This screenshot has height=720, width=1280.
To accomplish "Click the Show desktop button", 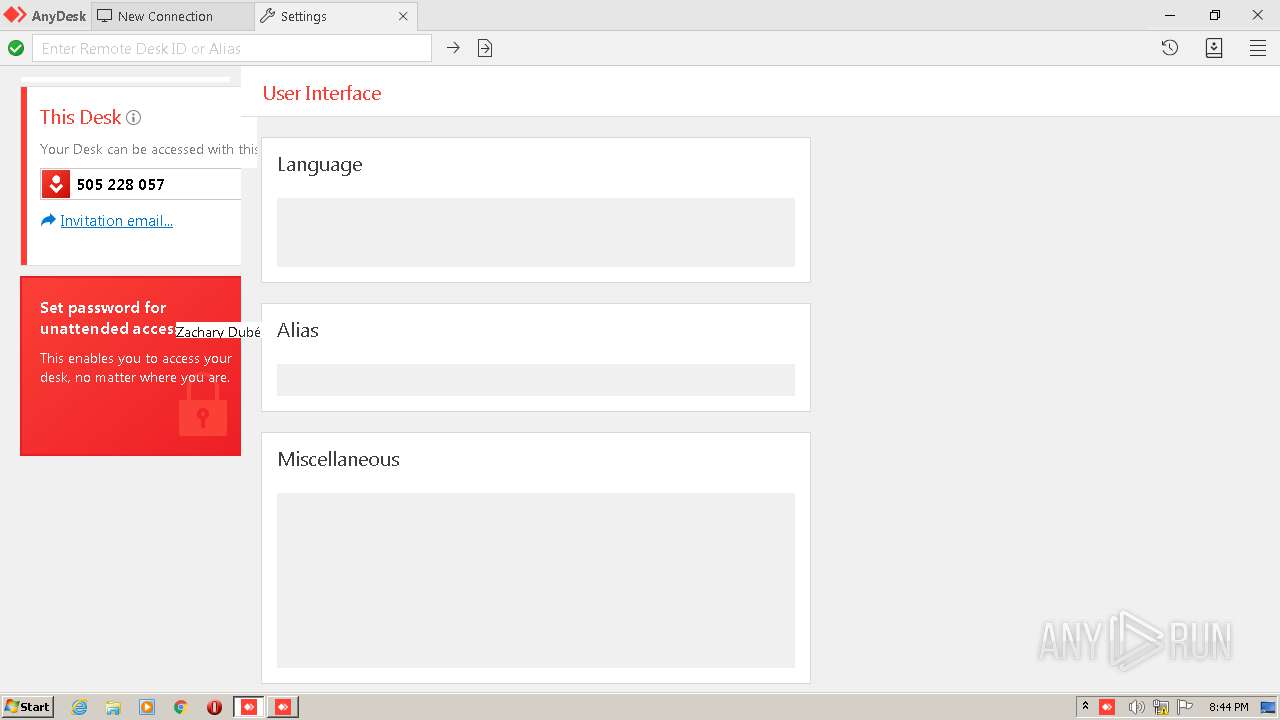I will pyautogui.click(x=1268, y=707).
